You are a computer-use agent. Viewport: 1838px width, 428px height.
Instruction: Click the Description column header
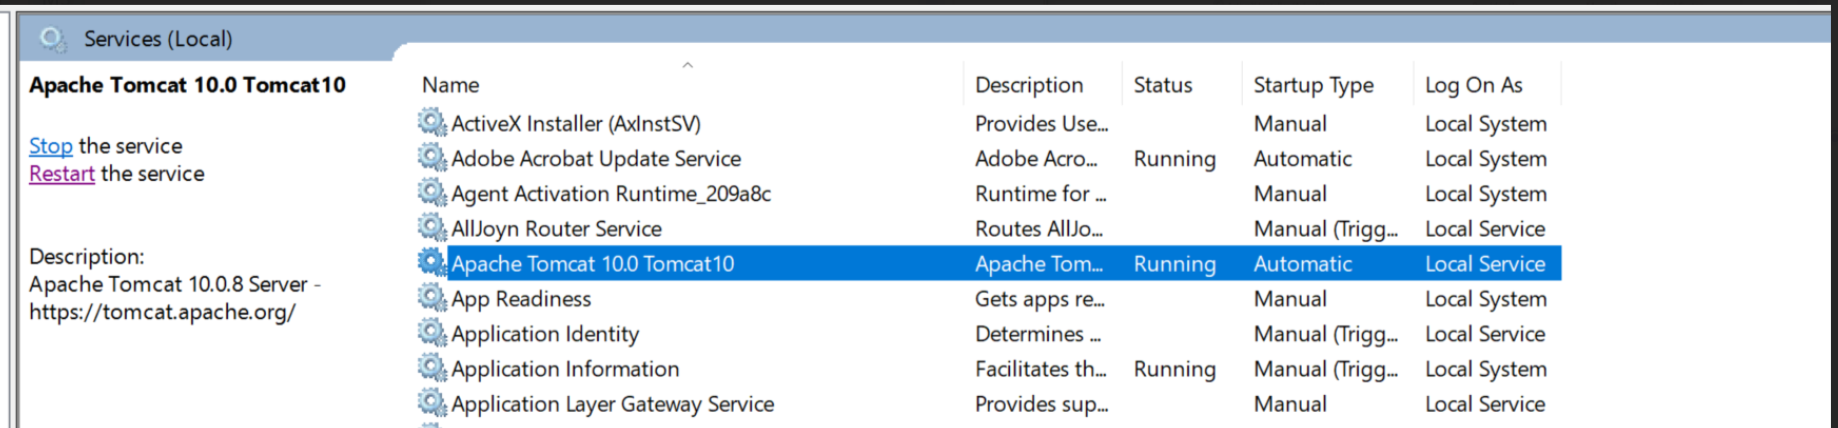point(1028,85)
